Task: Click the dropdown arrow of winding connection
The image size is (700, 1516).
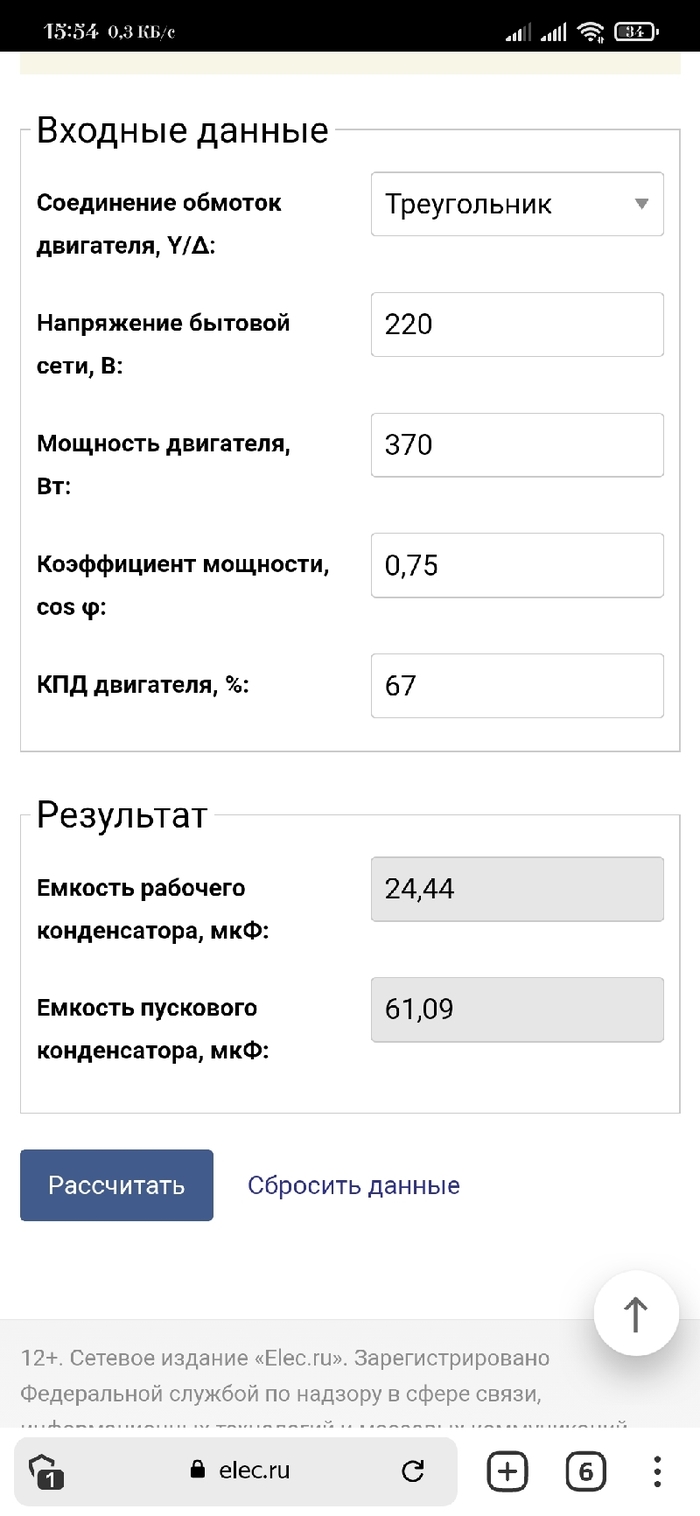Action: point(642,204)
